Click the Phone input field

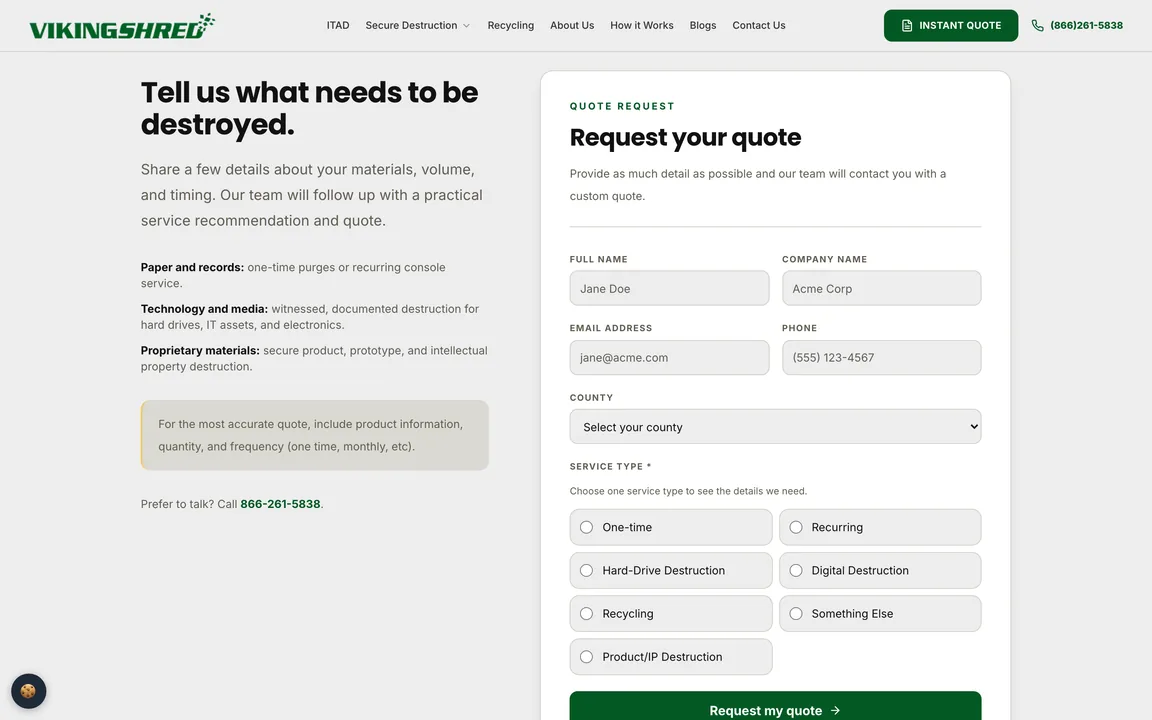tap(881, 358)
